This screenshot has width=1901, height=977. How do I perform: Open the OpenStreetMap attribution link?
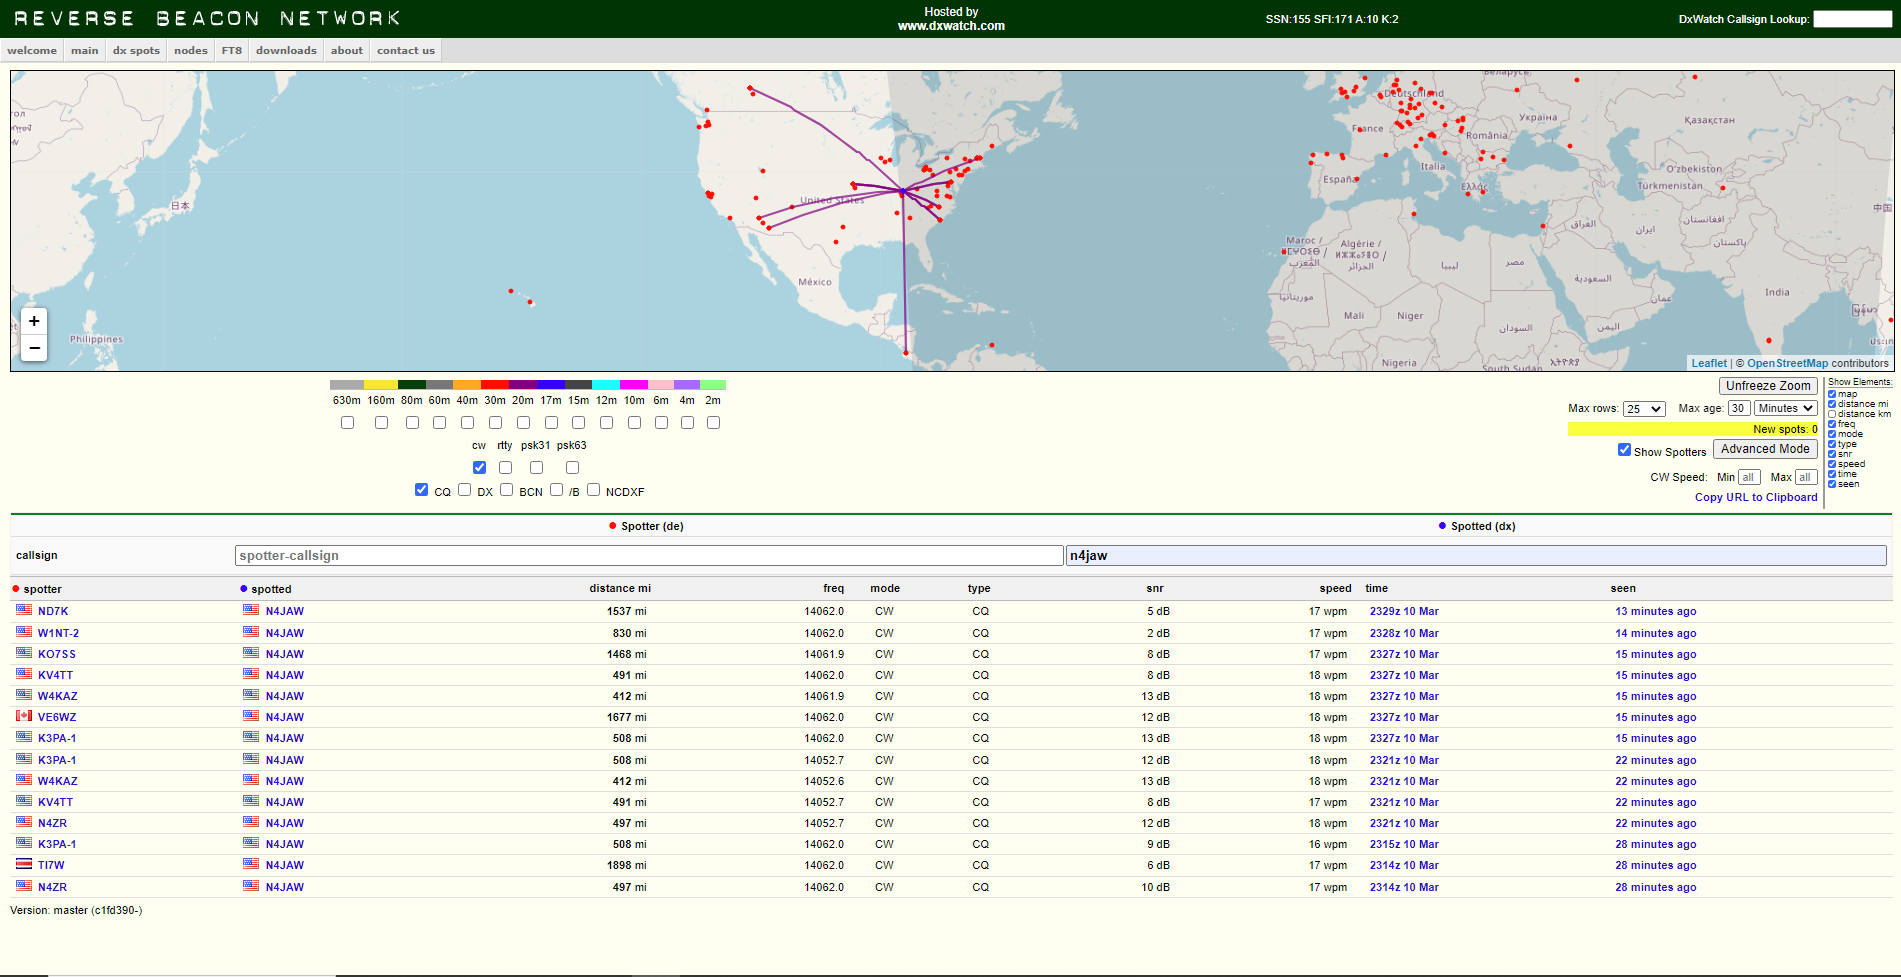(x=1787, y=363)
